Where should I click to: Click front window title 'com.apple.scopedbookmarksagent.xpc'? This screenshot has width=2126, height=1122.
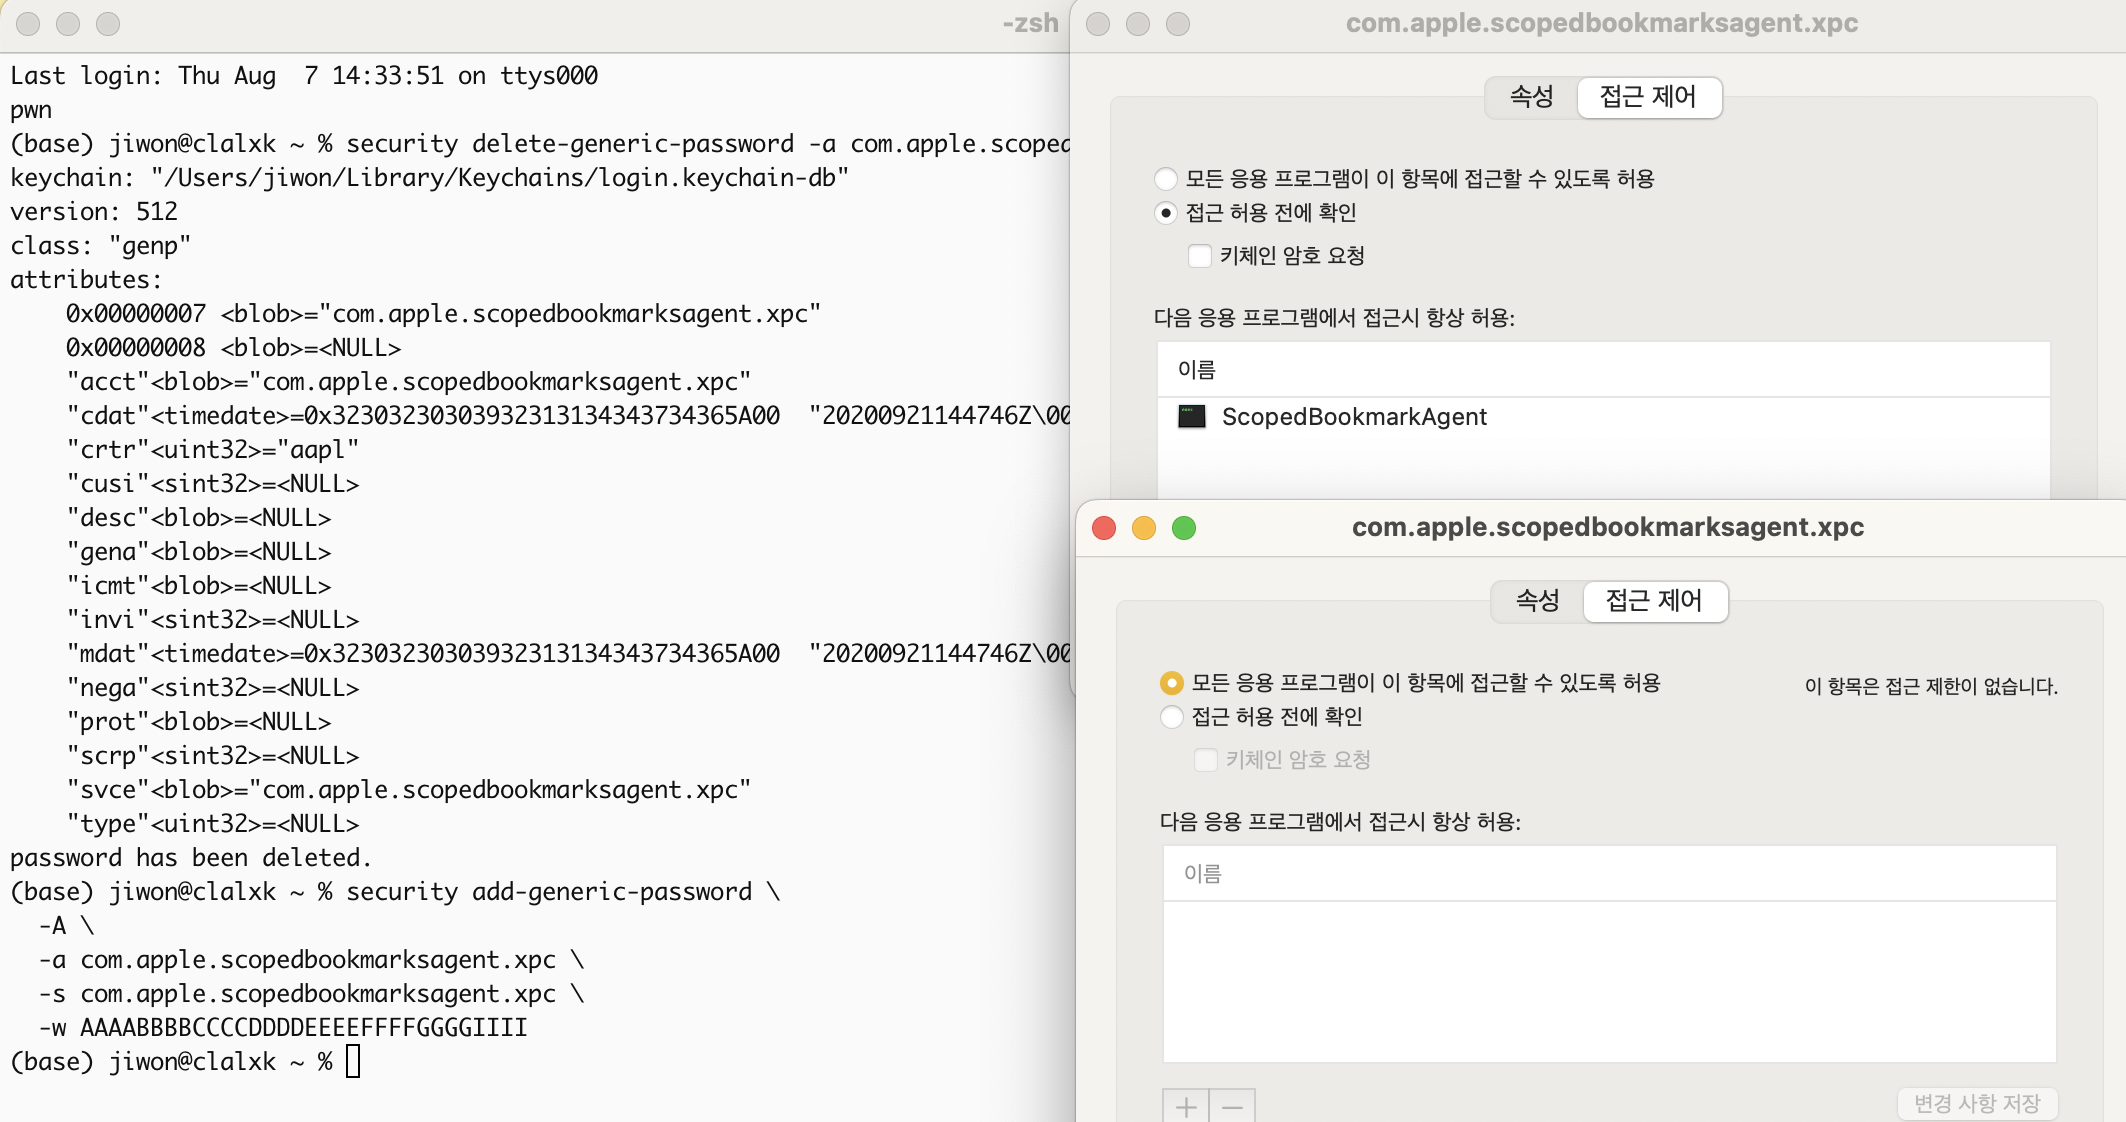1608,527
